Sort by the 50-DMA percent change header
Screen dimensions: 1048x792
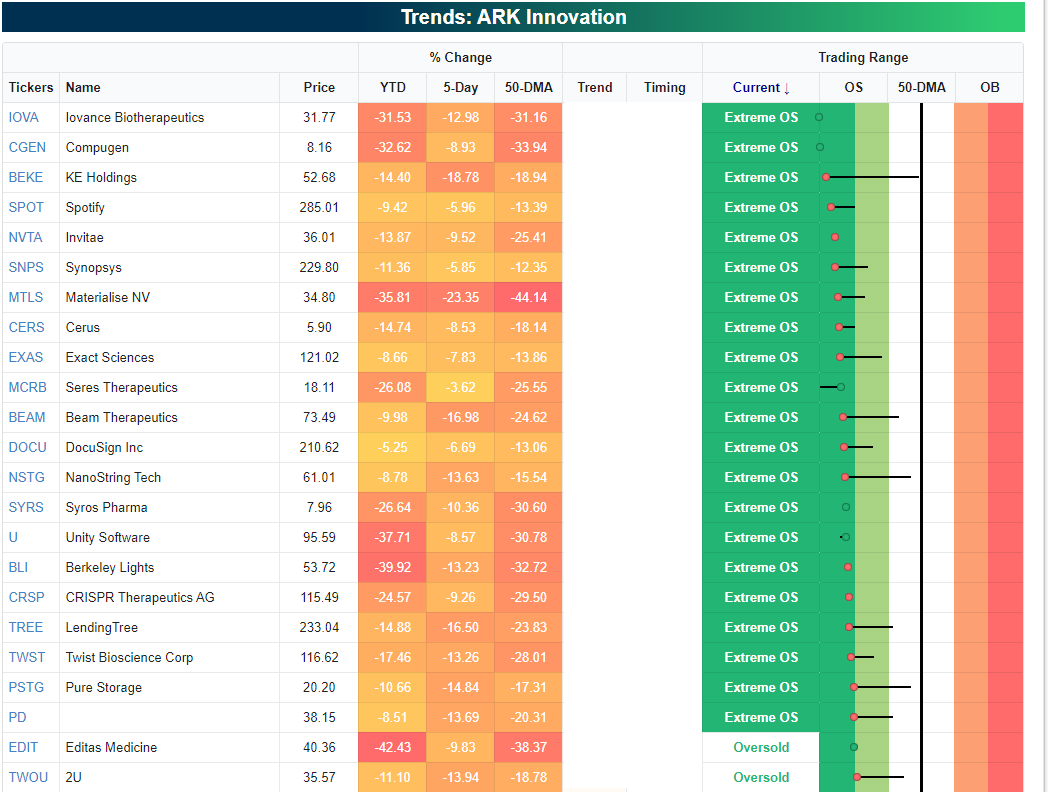(x=529, y=88)
